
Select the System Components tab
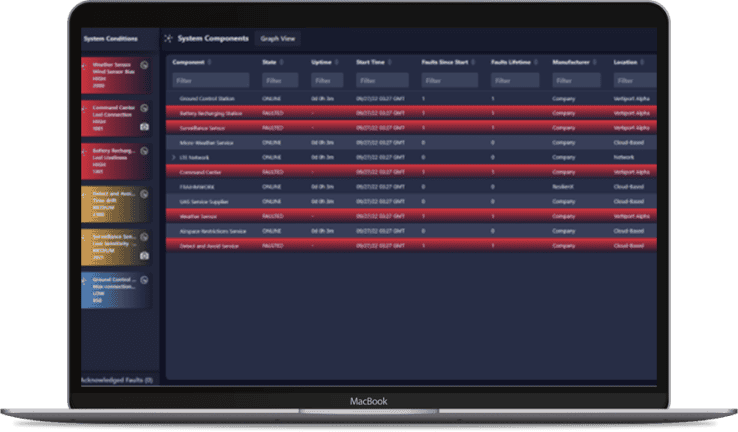click(213, 39)
